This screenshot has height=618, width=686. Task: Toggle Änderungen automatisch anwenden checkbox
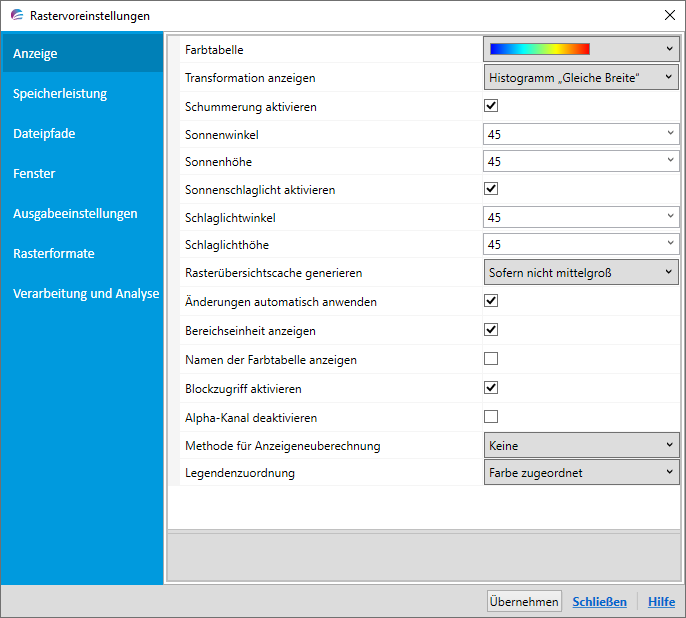[491, 301]
